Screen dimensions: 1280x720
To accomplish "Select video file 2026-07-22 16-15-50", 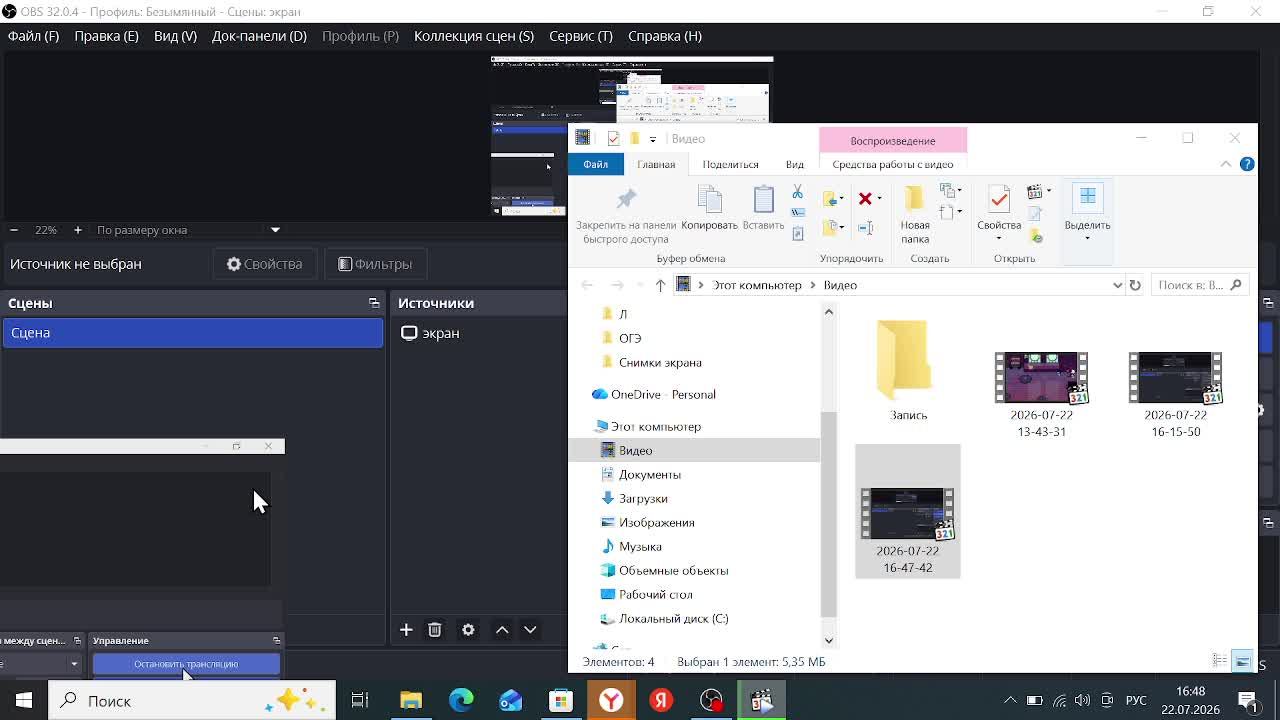I will coord(1175,394).
